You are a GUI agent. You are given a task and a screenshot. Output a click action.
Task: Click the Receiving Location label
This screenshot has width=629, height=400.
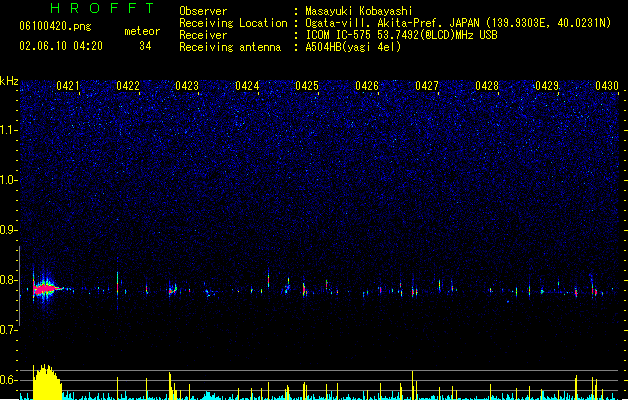[x=233, y=23]
